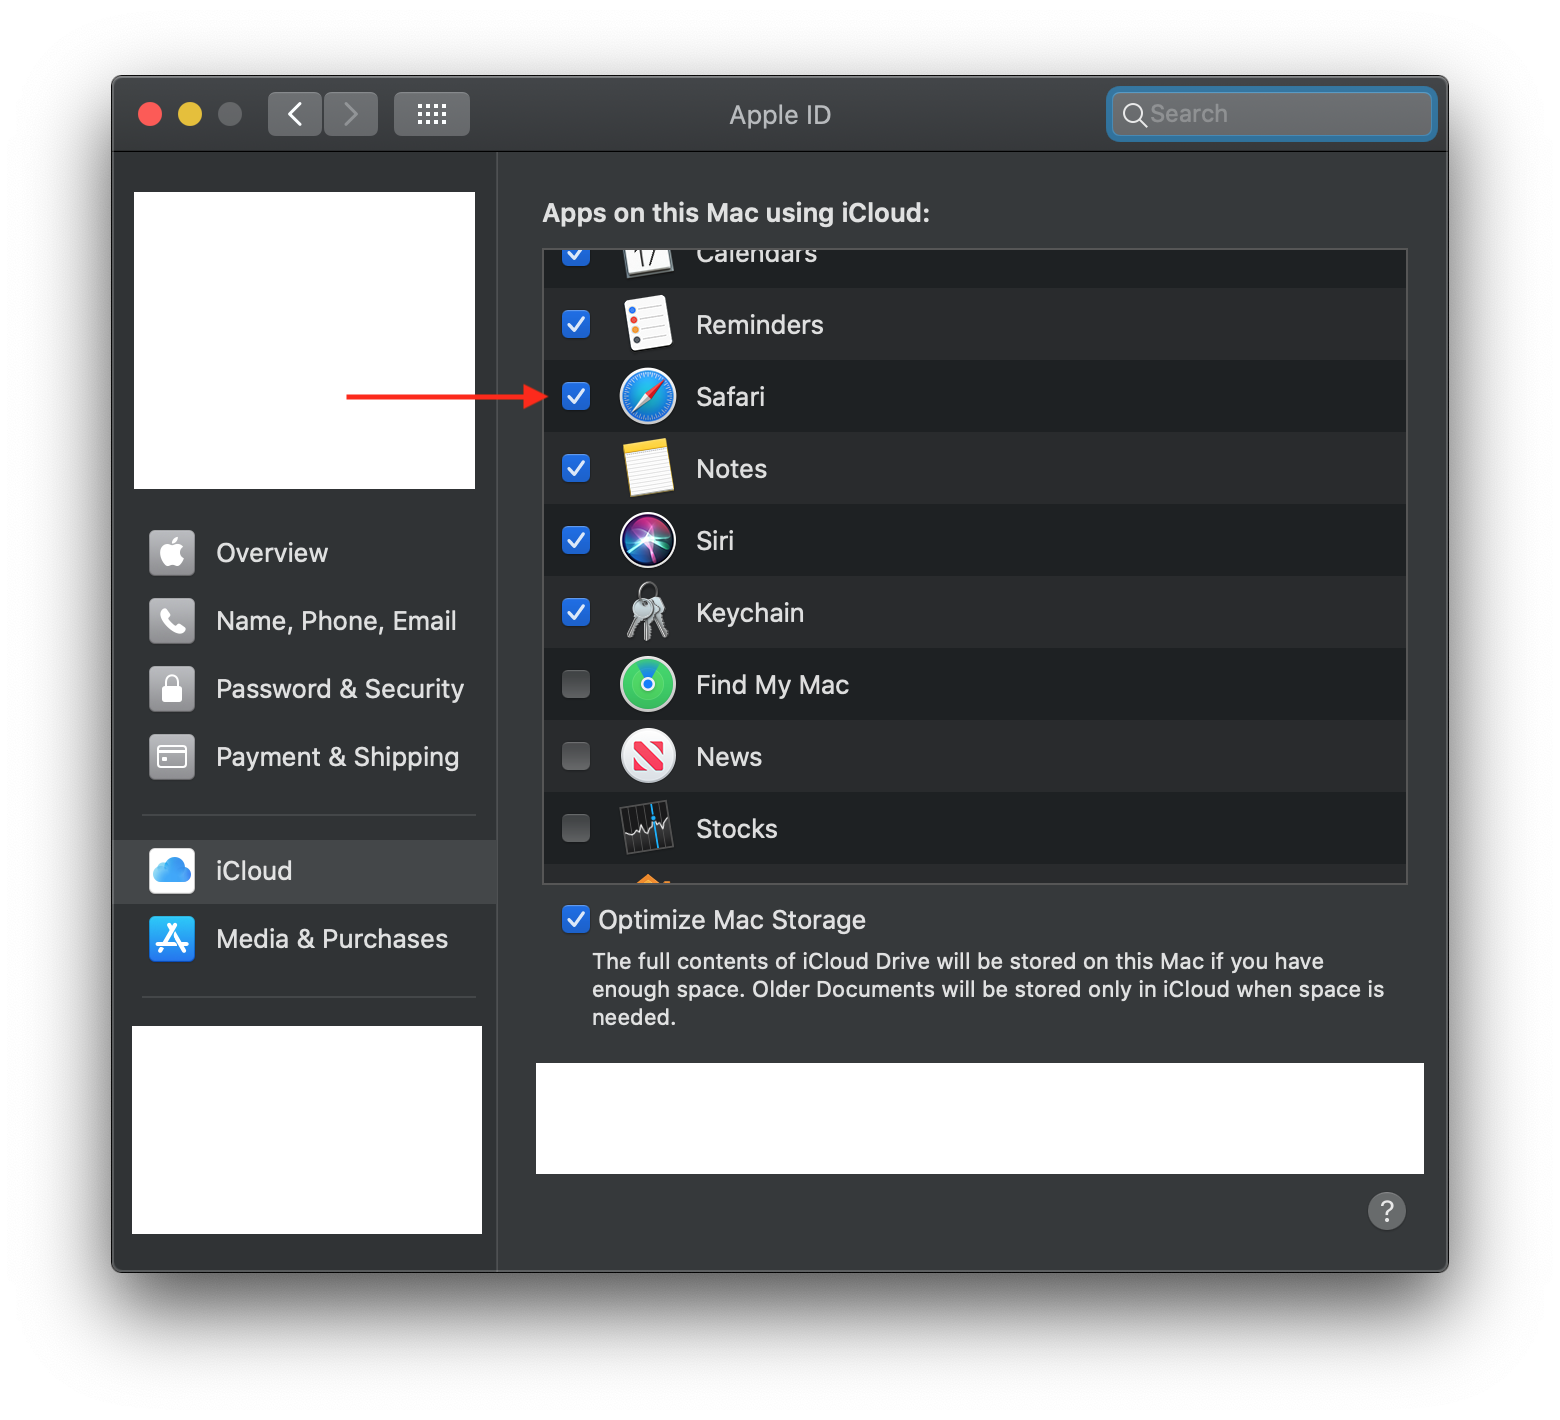The width and height of the screenshot is (1560, 1420).
Task: Click the iCloud cloud icon
Action: pyautogui.click(x=172, y=871)
